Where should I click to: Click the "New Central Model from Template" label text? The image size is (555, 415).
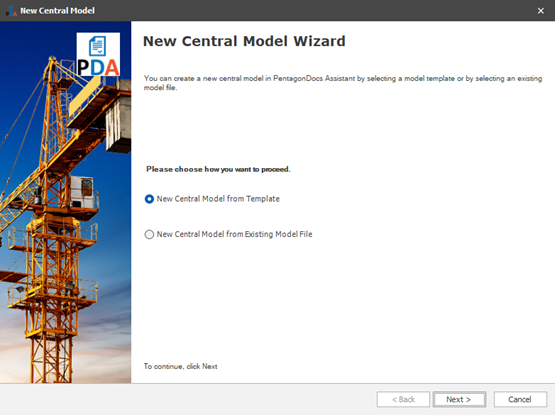218,199
